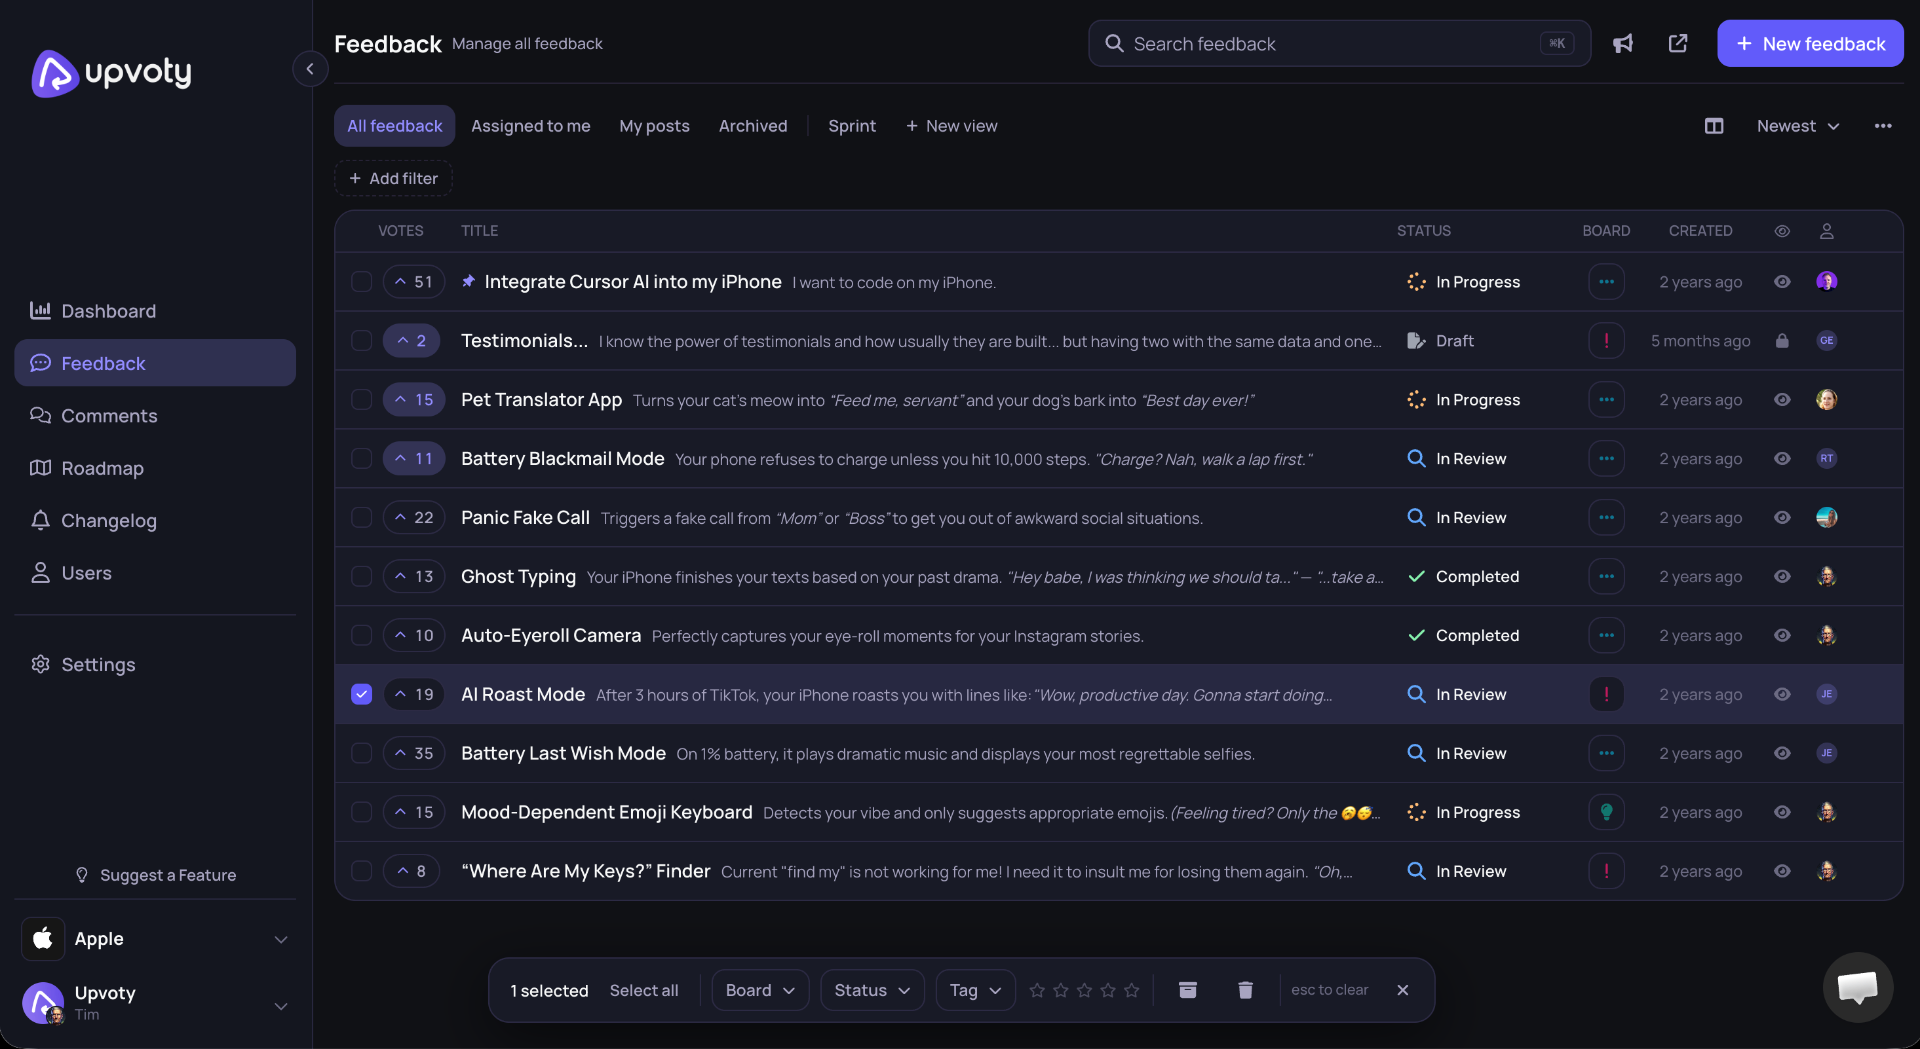Open Roadmap in the sidebar
Screen dimensions: 1920x1049
point(155,468)
